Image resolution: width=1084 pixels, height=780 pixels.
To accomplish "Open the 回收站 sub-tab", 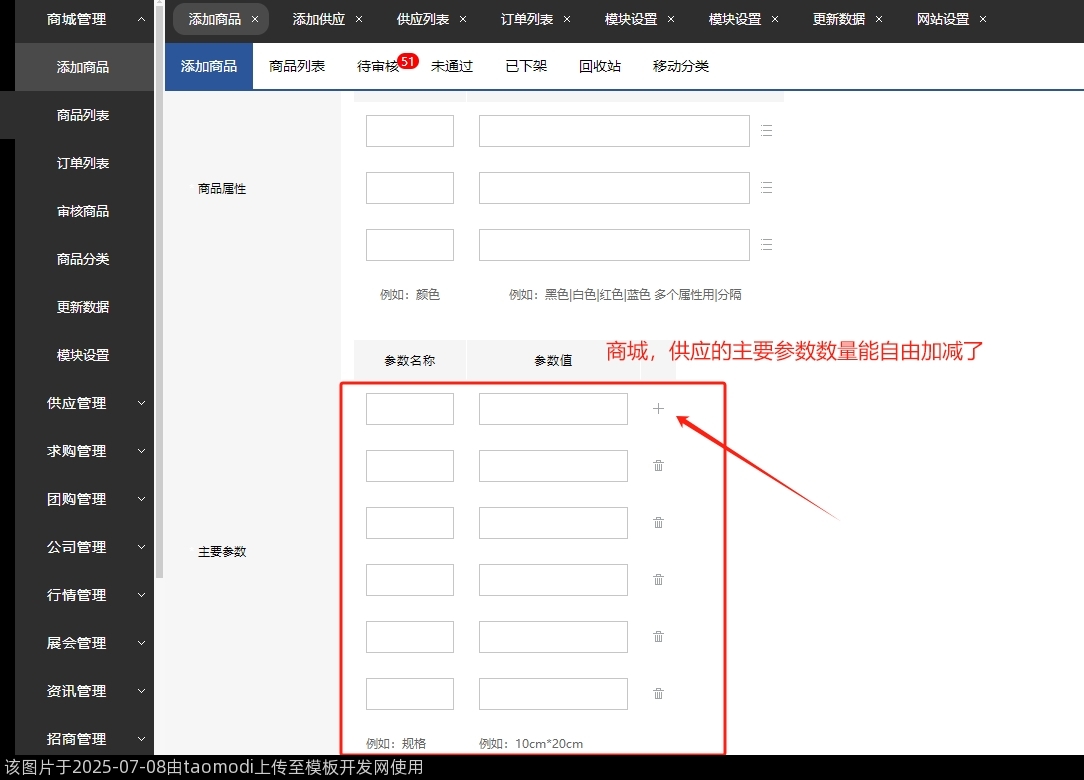I will [600, 66].
